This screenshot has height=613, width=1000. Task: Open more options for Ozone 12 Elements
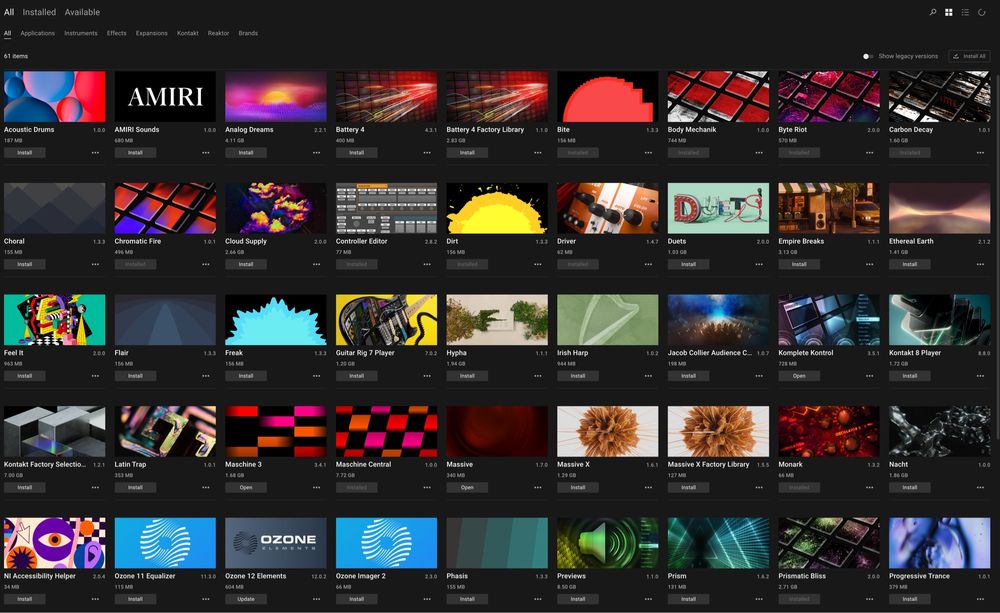(x=316, y=600)
